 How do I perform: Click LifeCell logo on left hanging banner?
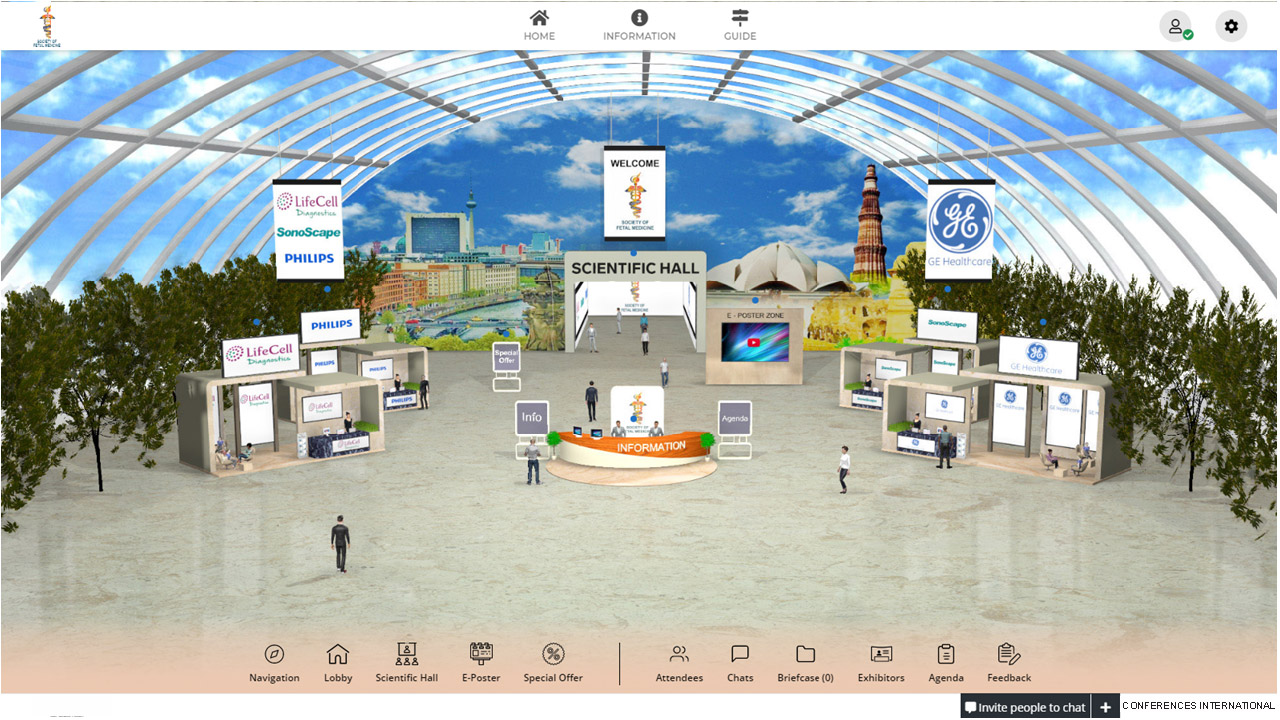click(308, 204)
